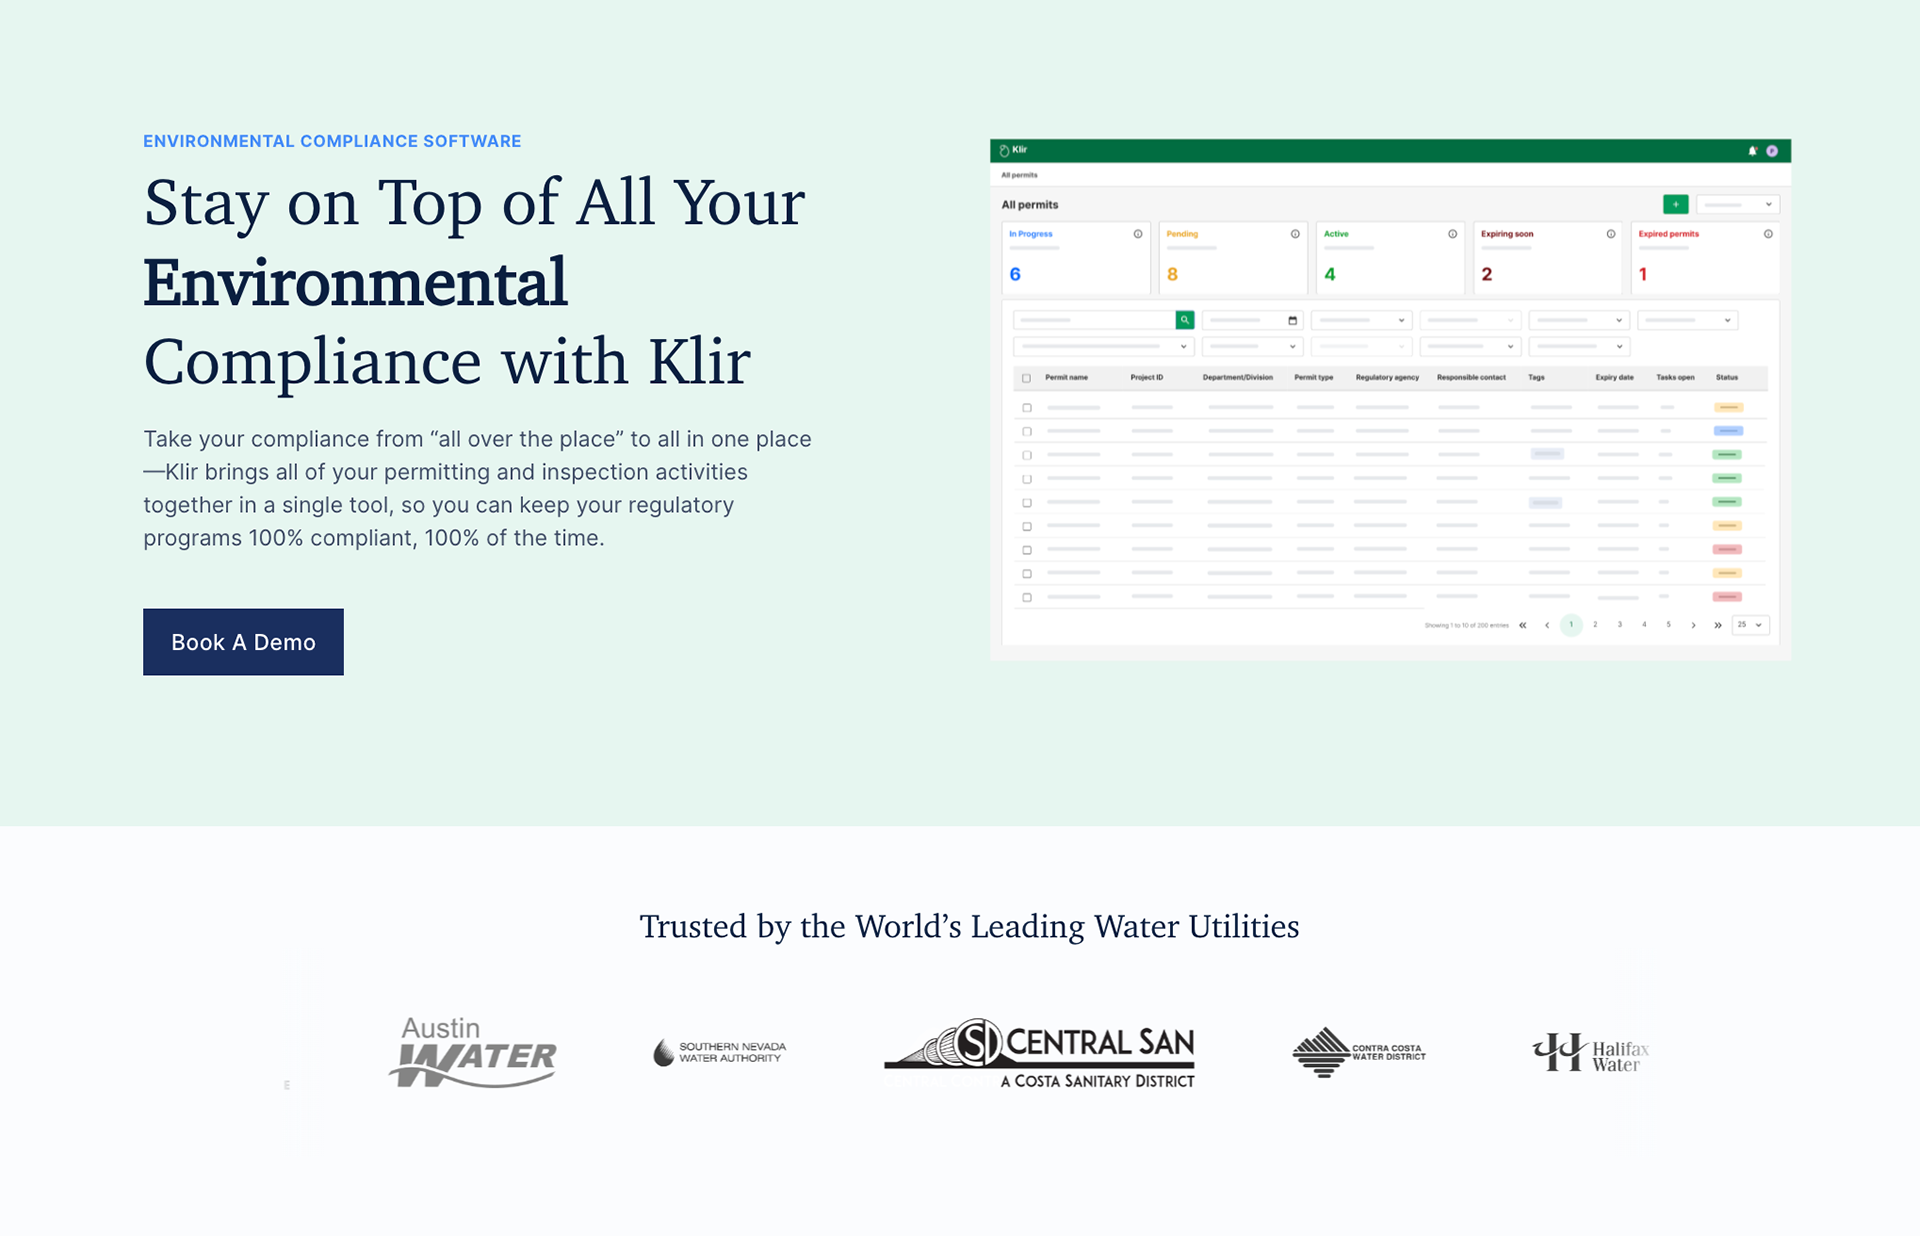Click the Status column header
Screen dimensions: 1920x1236
click(1727, 378)
